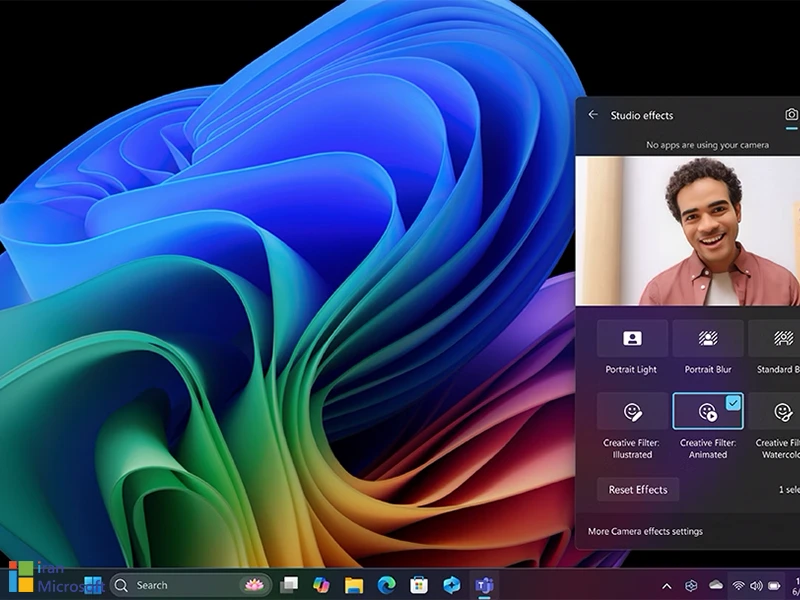This screenshot has width=800, height=600.
Task: Switch to Microsoft Teams on the taskbar
Action: click(x=484, y=585)
